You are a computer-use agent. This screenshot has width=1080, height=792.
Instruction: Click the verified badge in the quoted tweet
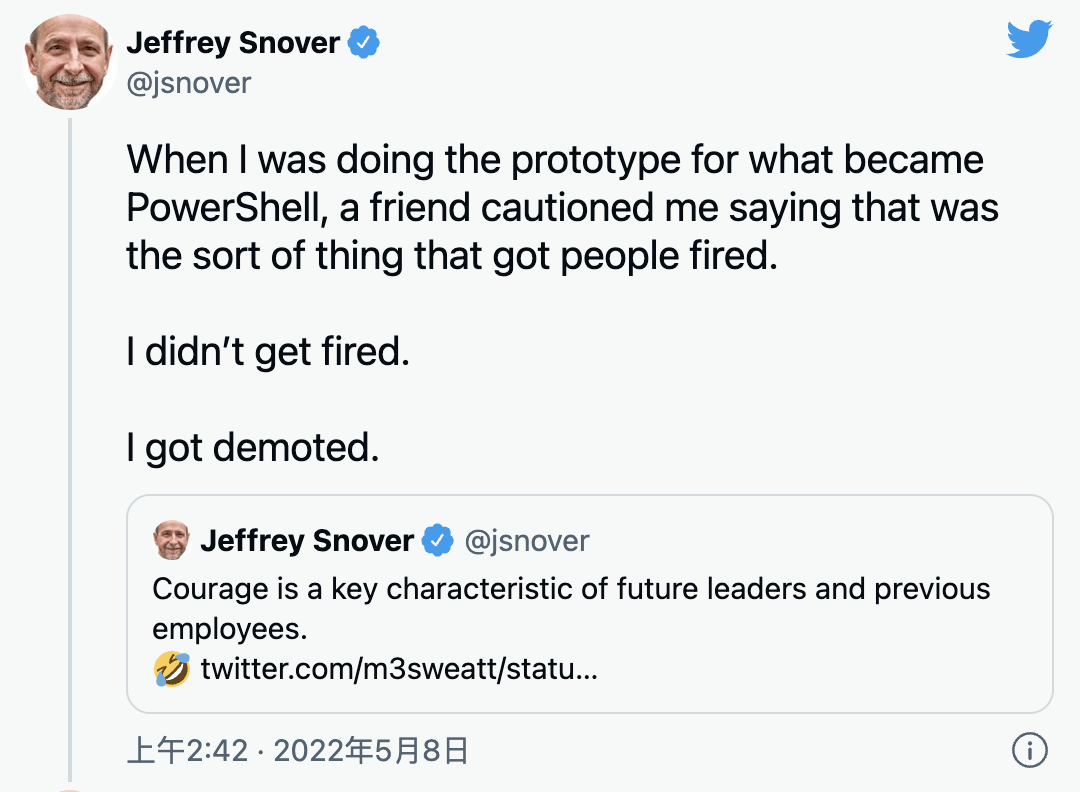point(437,541)
